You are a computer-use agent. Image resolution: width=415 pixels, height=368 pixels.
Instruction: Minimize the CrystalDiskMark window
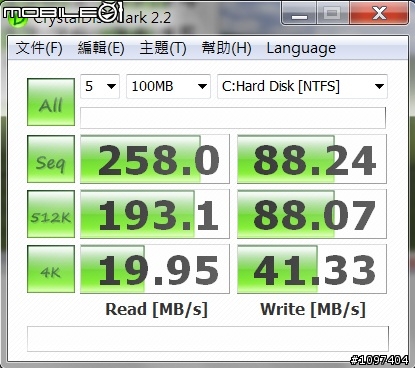[x=299, y=13]
